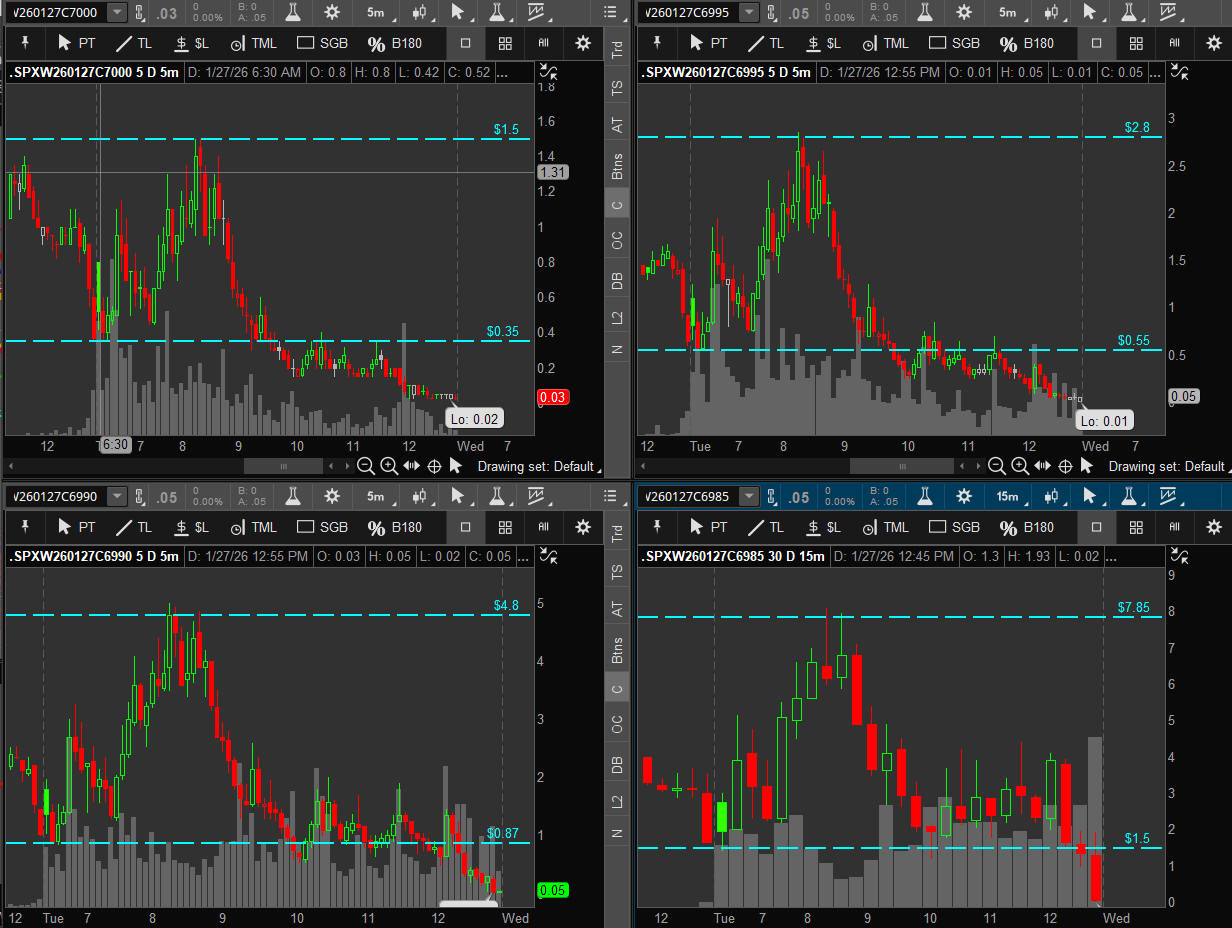Click zoom out magnifier under C7000 chart

click(366, 466)
